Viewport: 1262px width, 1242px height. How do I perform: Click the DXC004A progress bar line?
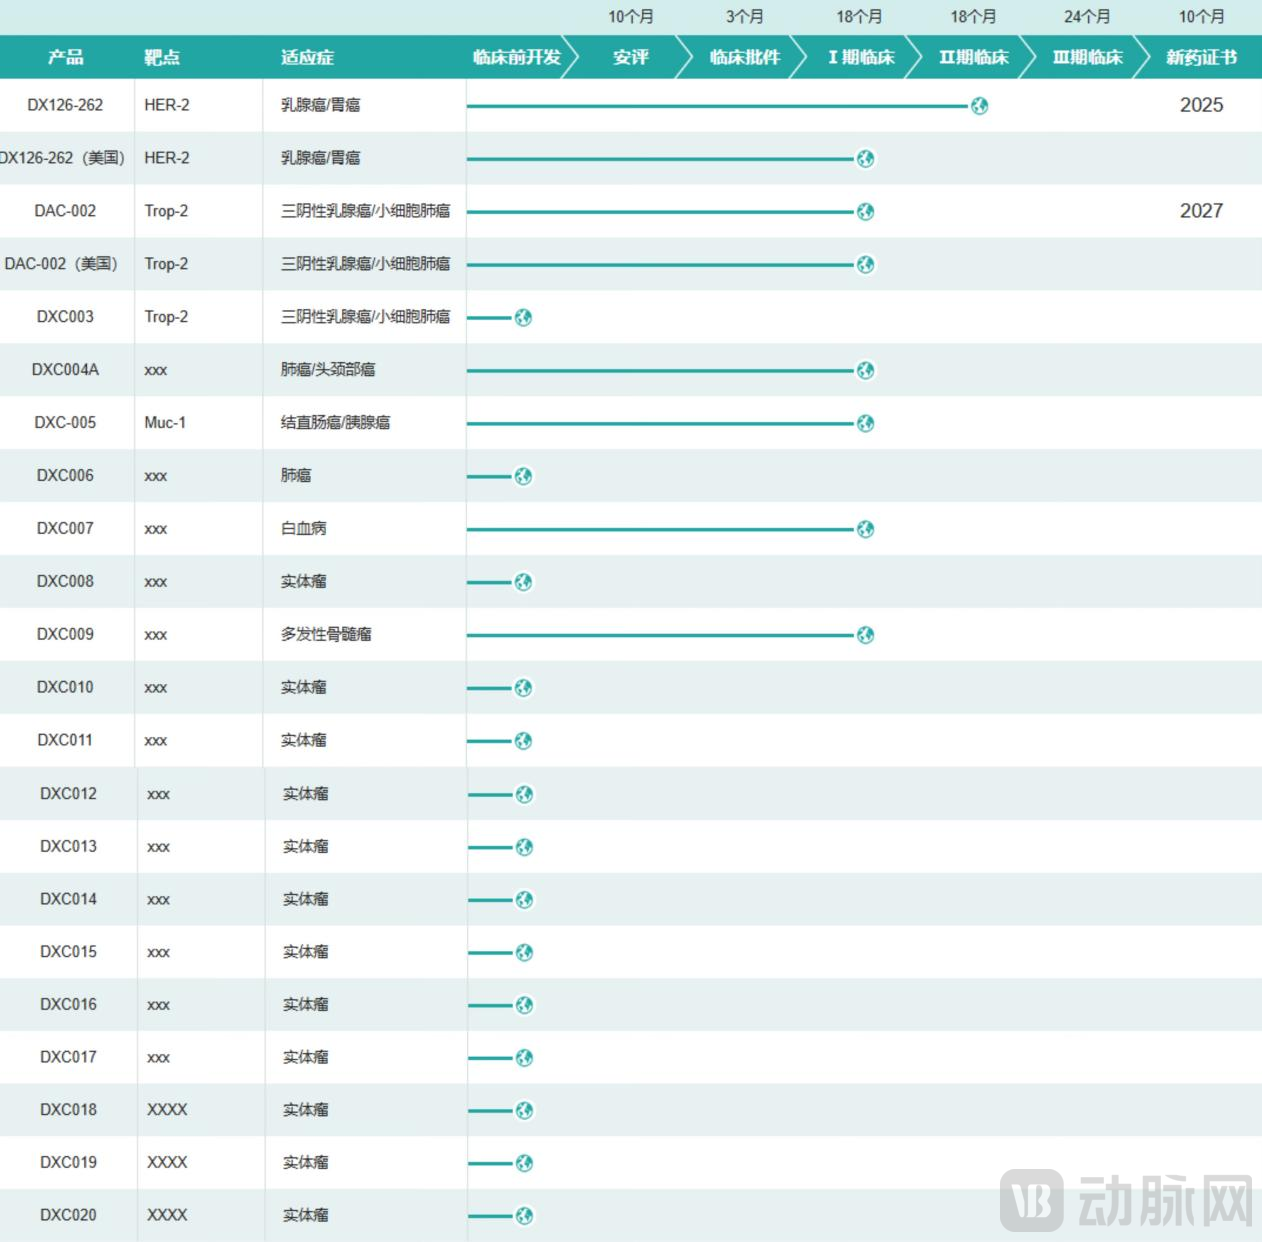[660, 370]
